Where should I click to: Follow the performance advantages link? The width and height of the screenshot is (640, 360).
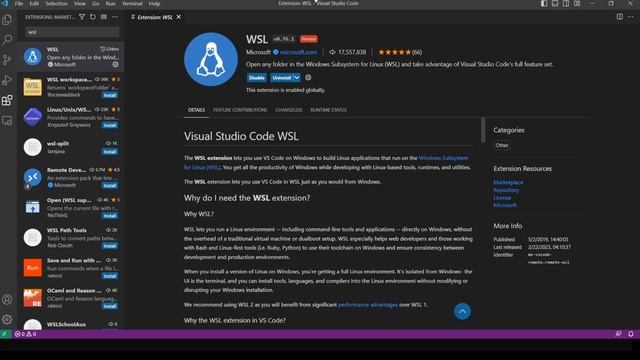coord(368,305)
